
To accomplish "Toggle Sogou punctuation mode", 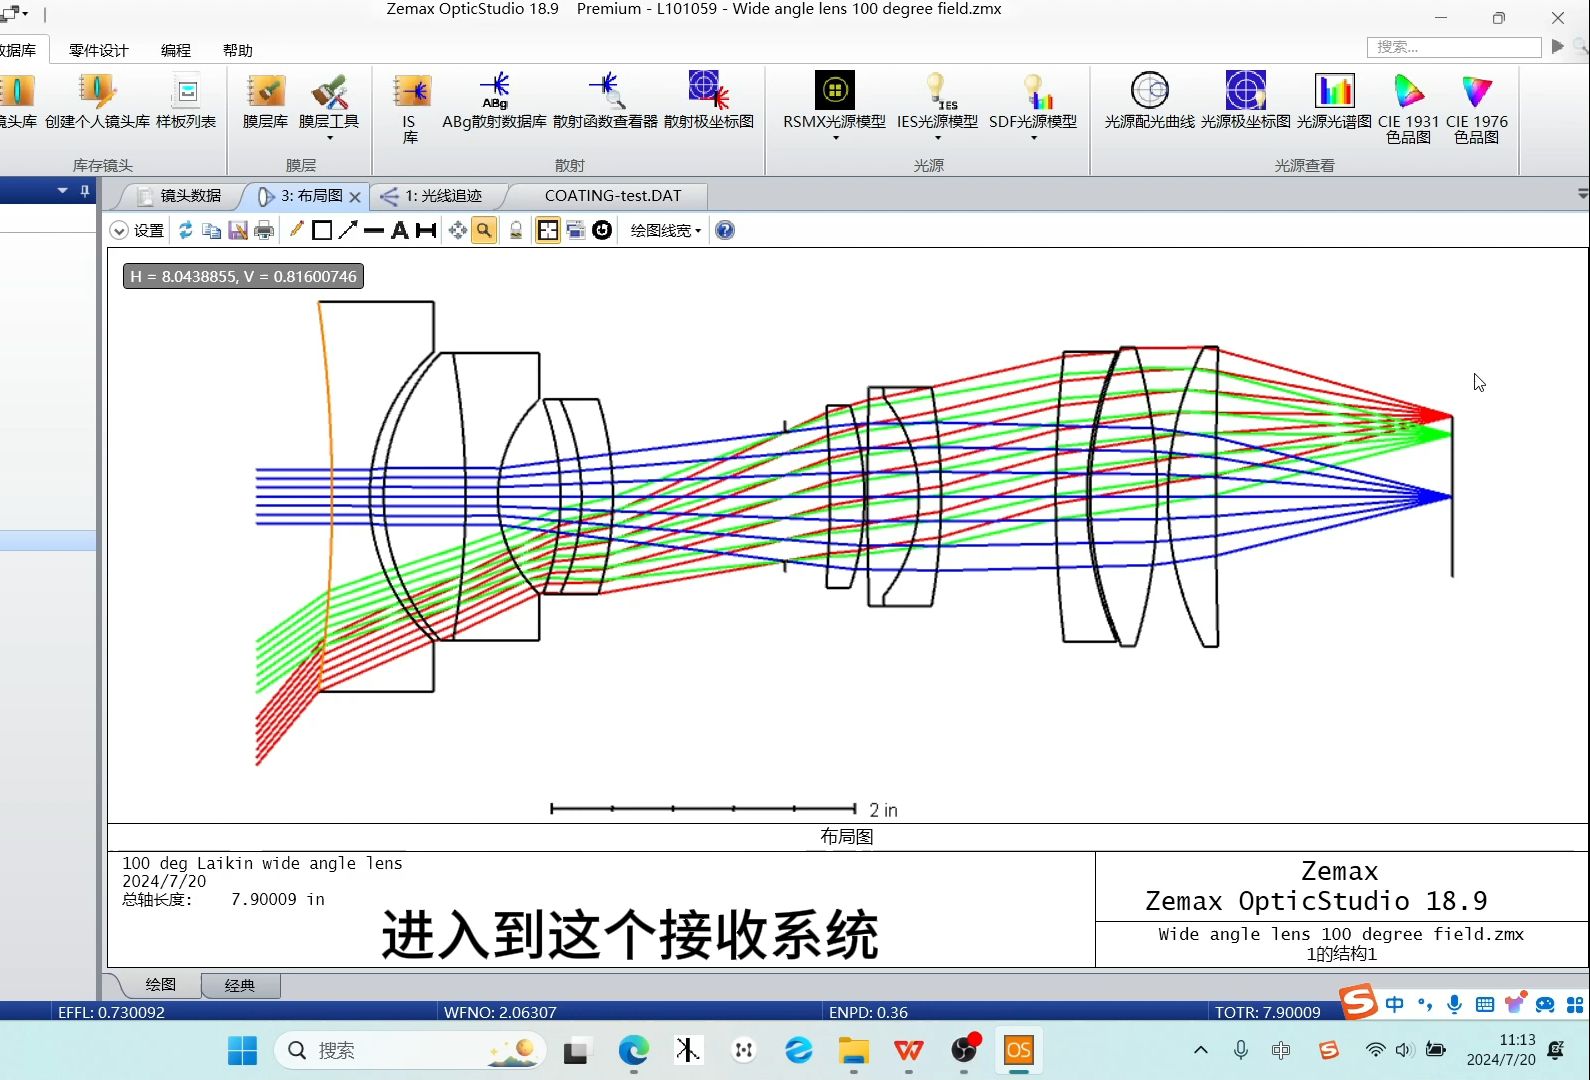I will [1425, 1004].
